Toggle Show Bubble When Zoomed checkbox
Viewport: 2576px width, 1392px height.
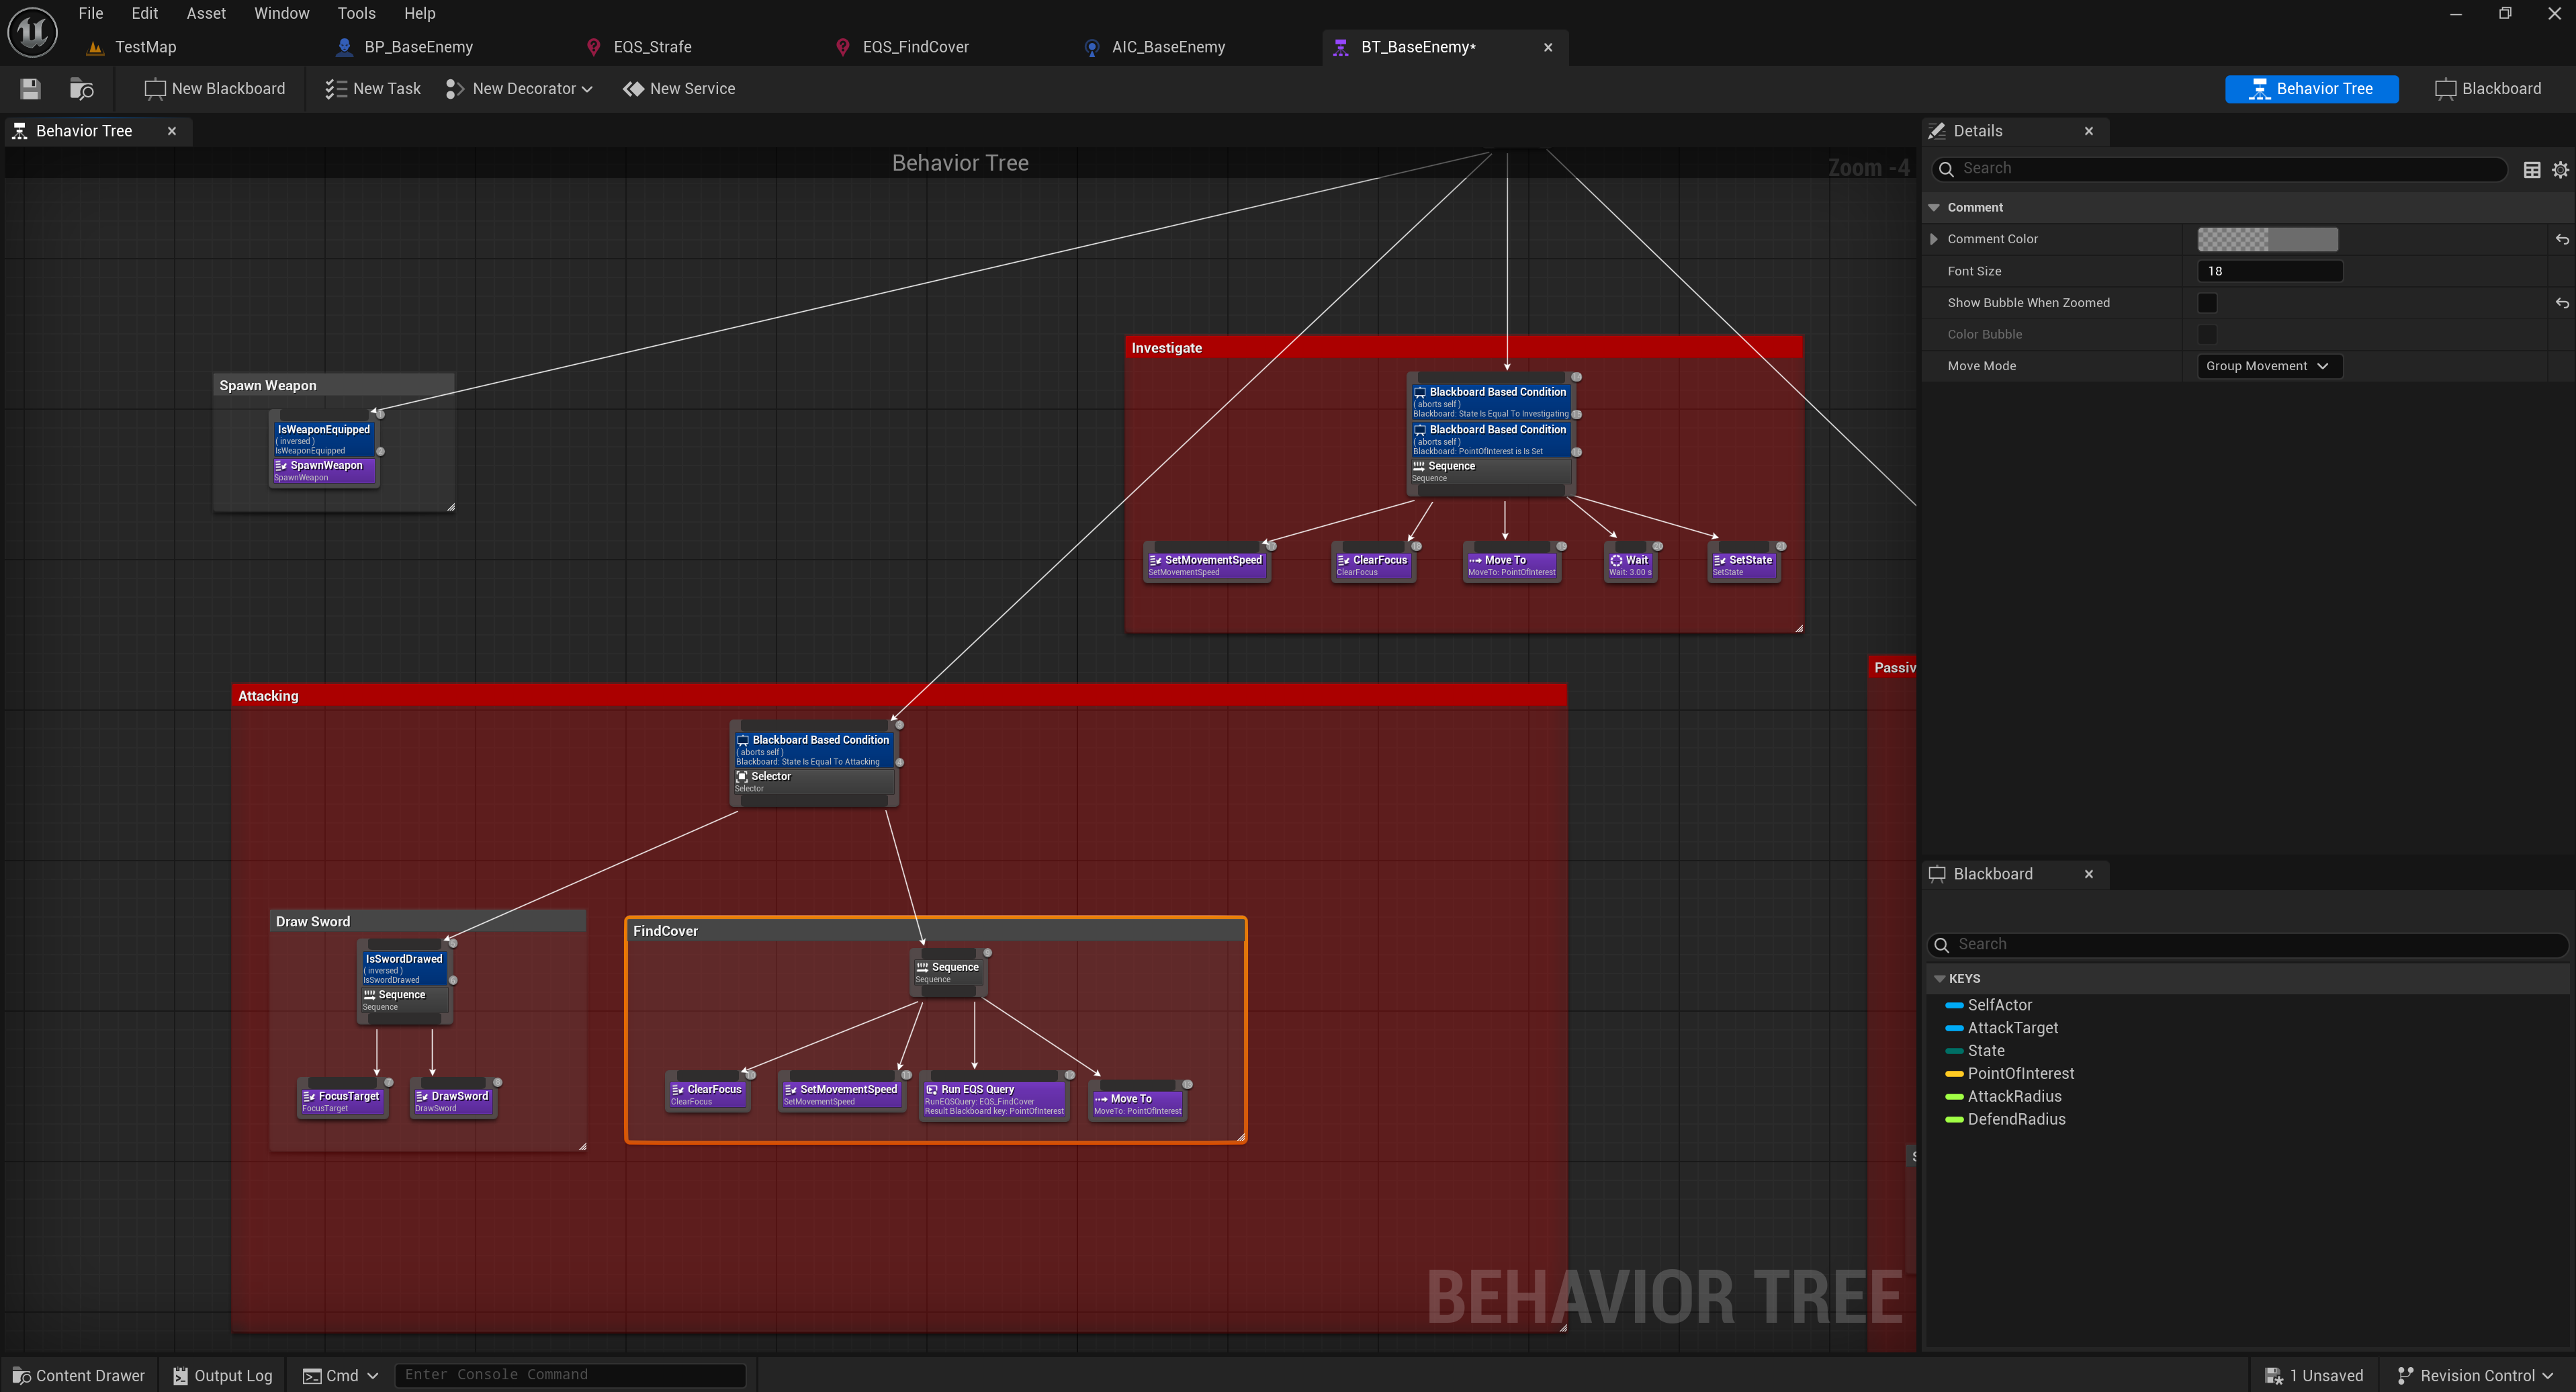(x=2207, y=303)
